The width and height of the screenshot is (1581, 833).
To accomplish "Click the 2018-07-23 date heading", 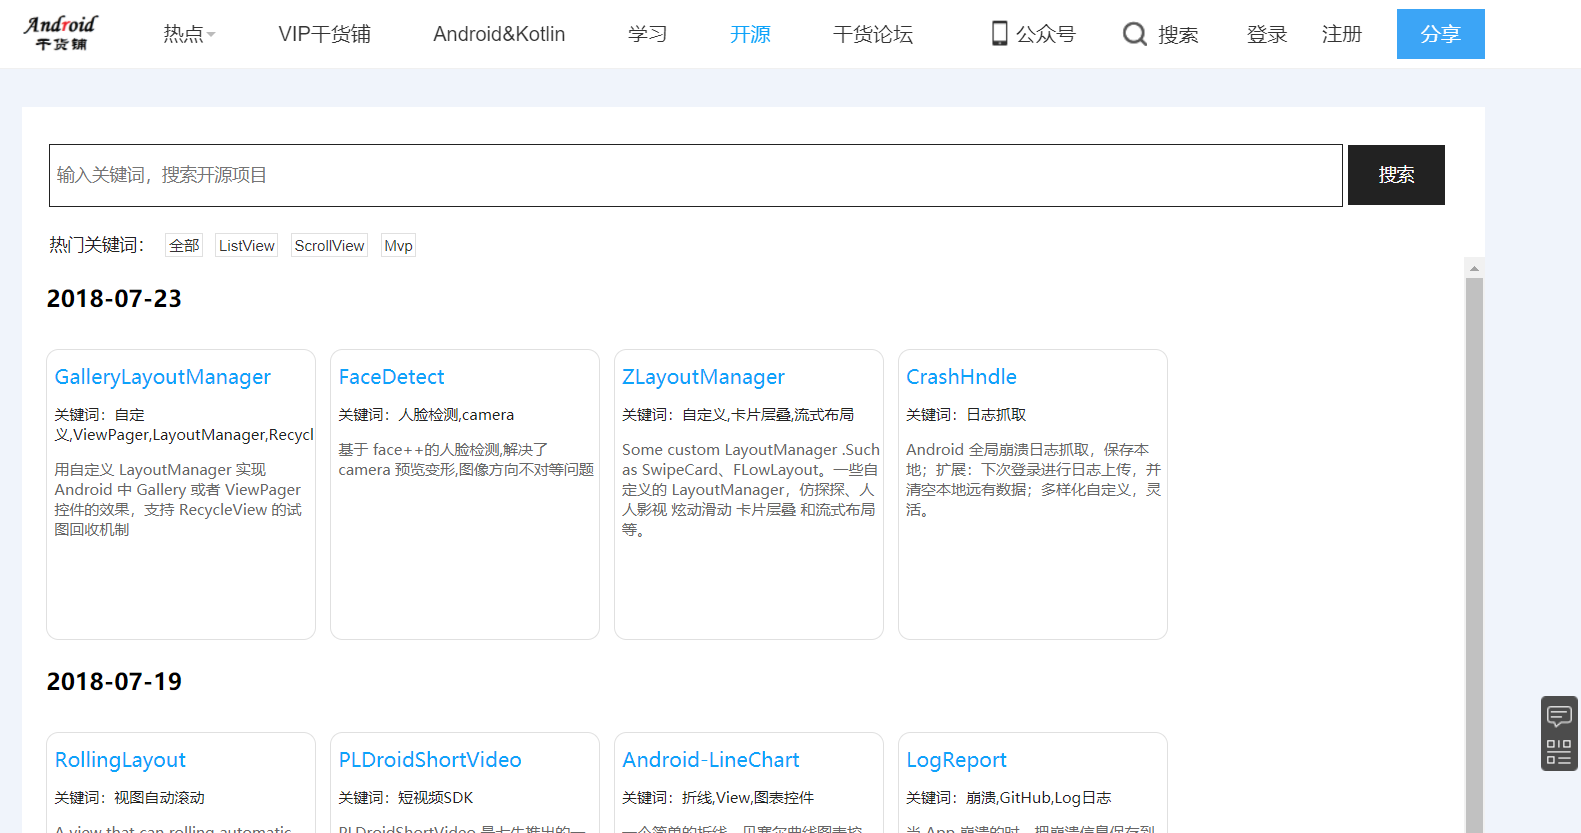I will pos(114,299).
